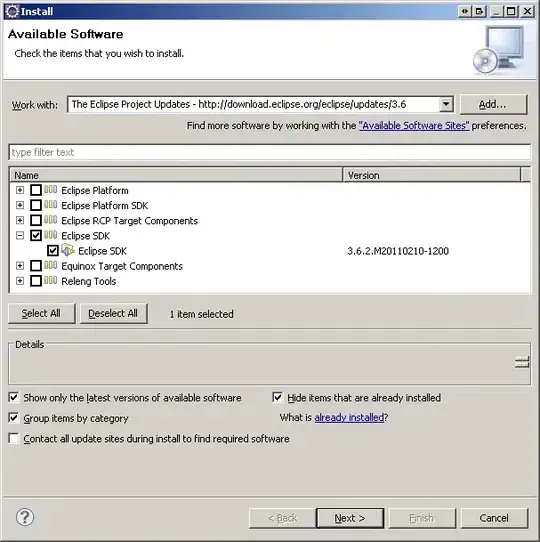Toggle Group items by category checkbox
540x542 pixels.
[x=14, y=418]
